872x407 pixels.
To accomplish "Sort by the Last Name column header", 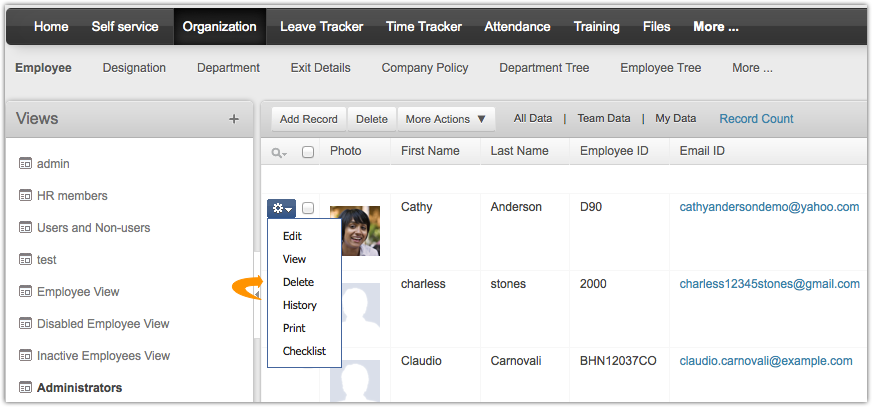I will click(x=519, y=151).
